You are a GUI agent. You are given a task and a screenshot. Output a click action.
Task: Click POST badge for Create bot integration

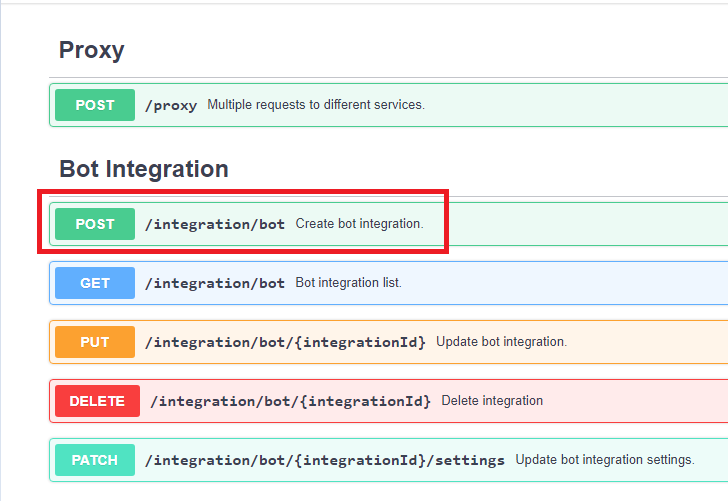(x=95, y=224)
